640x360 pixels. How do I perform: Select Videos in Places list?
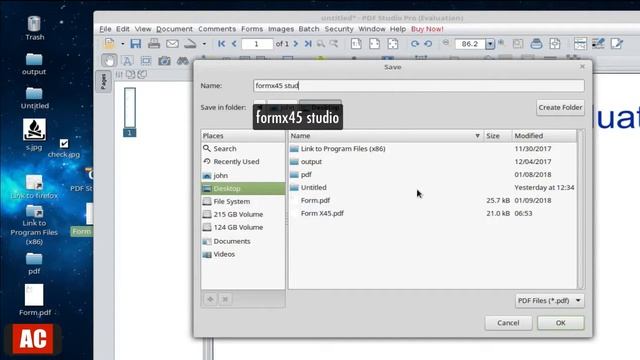[243, 254]
